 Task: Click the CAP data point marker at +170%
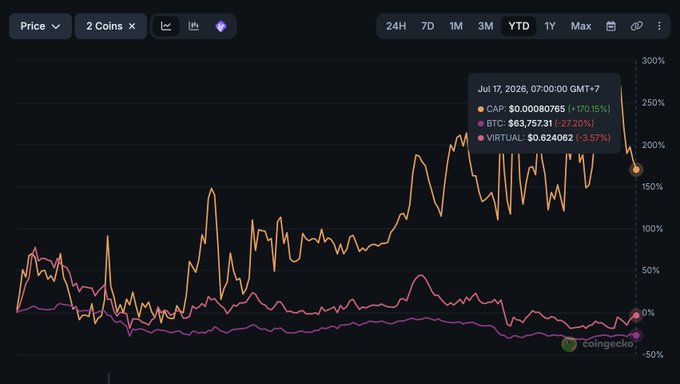click(636, 170)
